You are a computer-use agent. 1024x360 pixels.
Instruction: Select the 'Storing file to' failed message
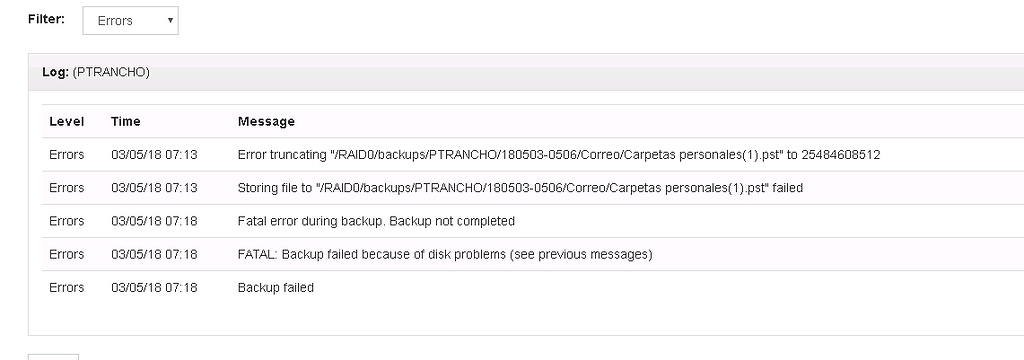[x=520, y=188]
